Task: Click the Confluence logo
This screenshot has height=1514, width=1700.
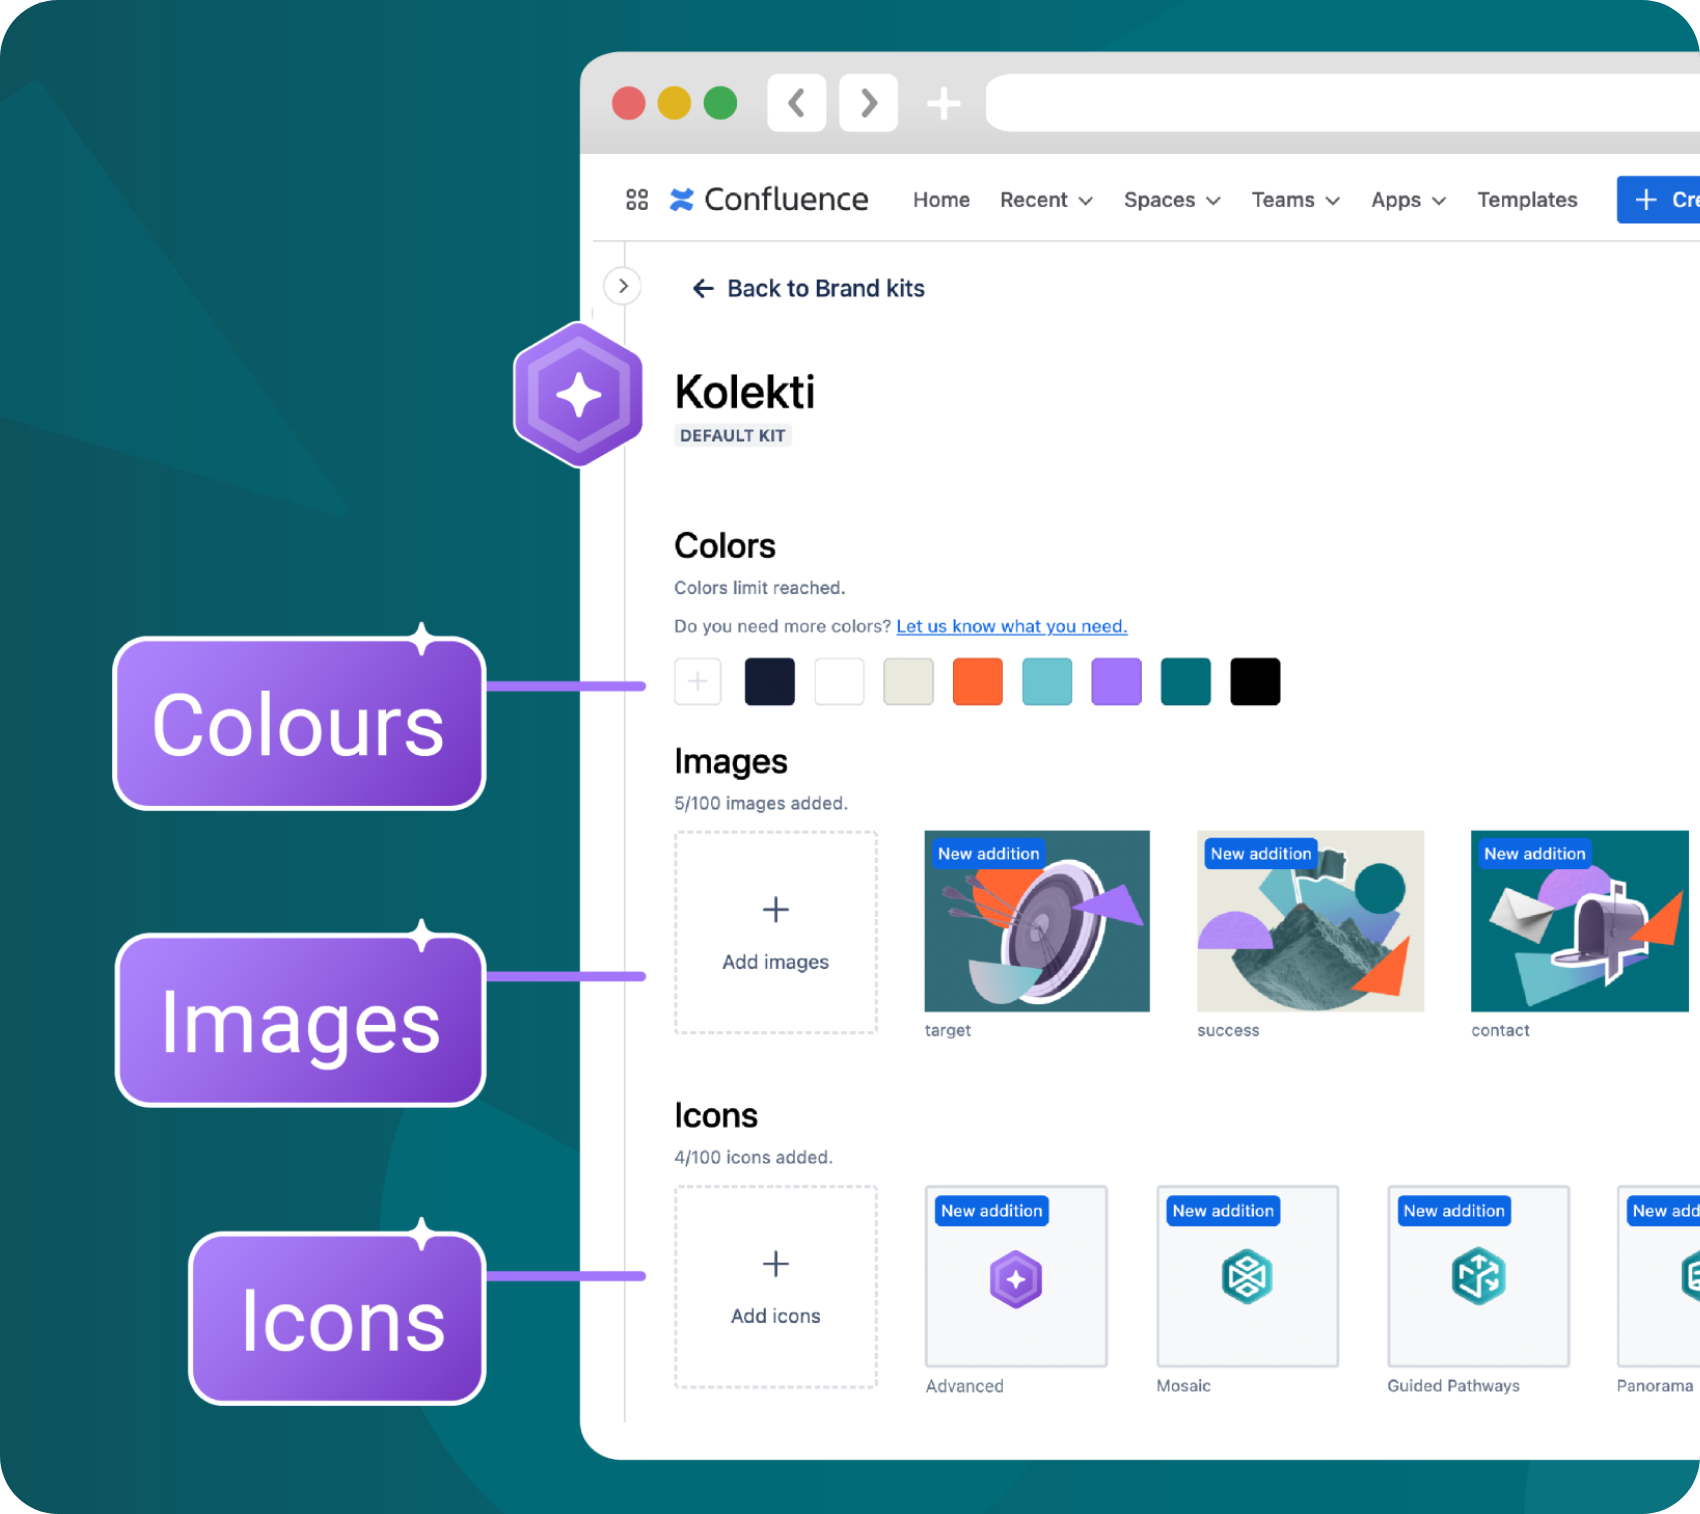Action: tap(768, 200)
